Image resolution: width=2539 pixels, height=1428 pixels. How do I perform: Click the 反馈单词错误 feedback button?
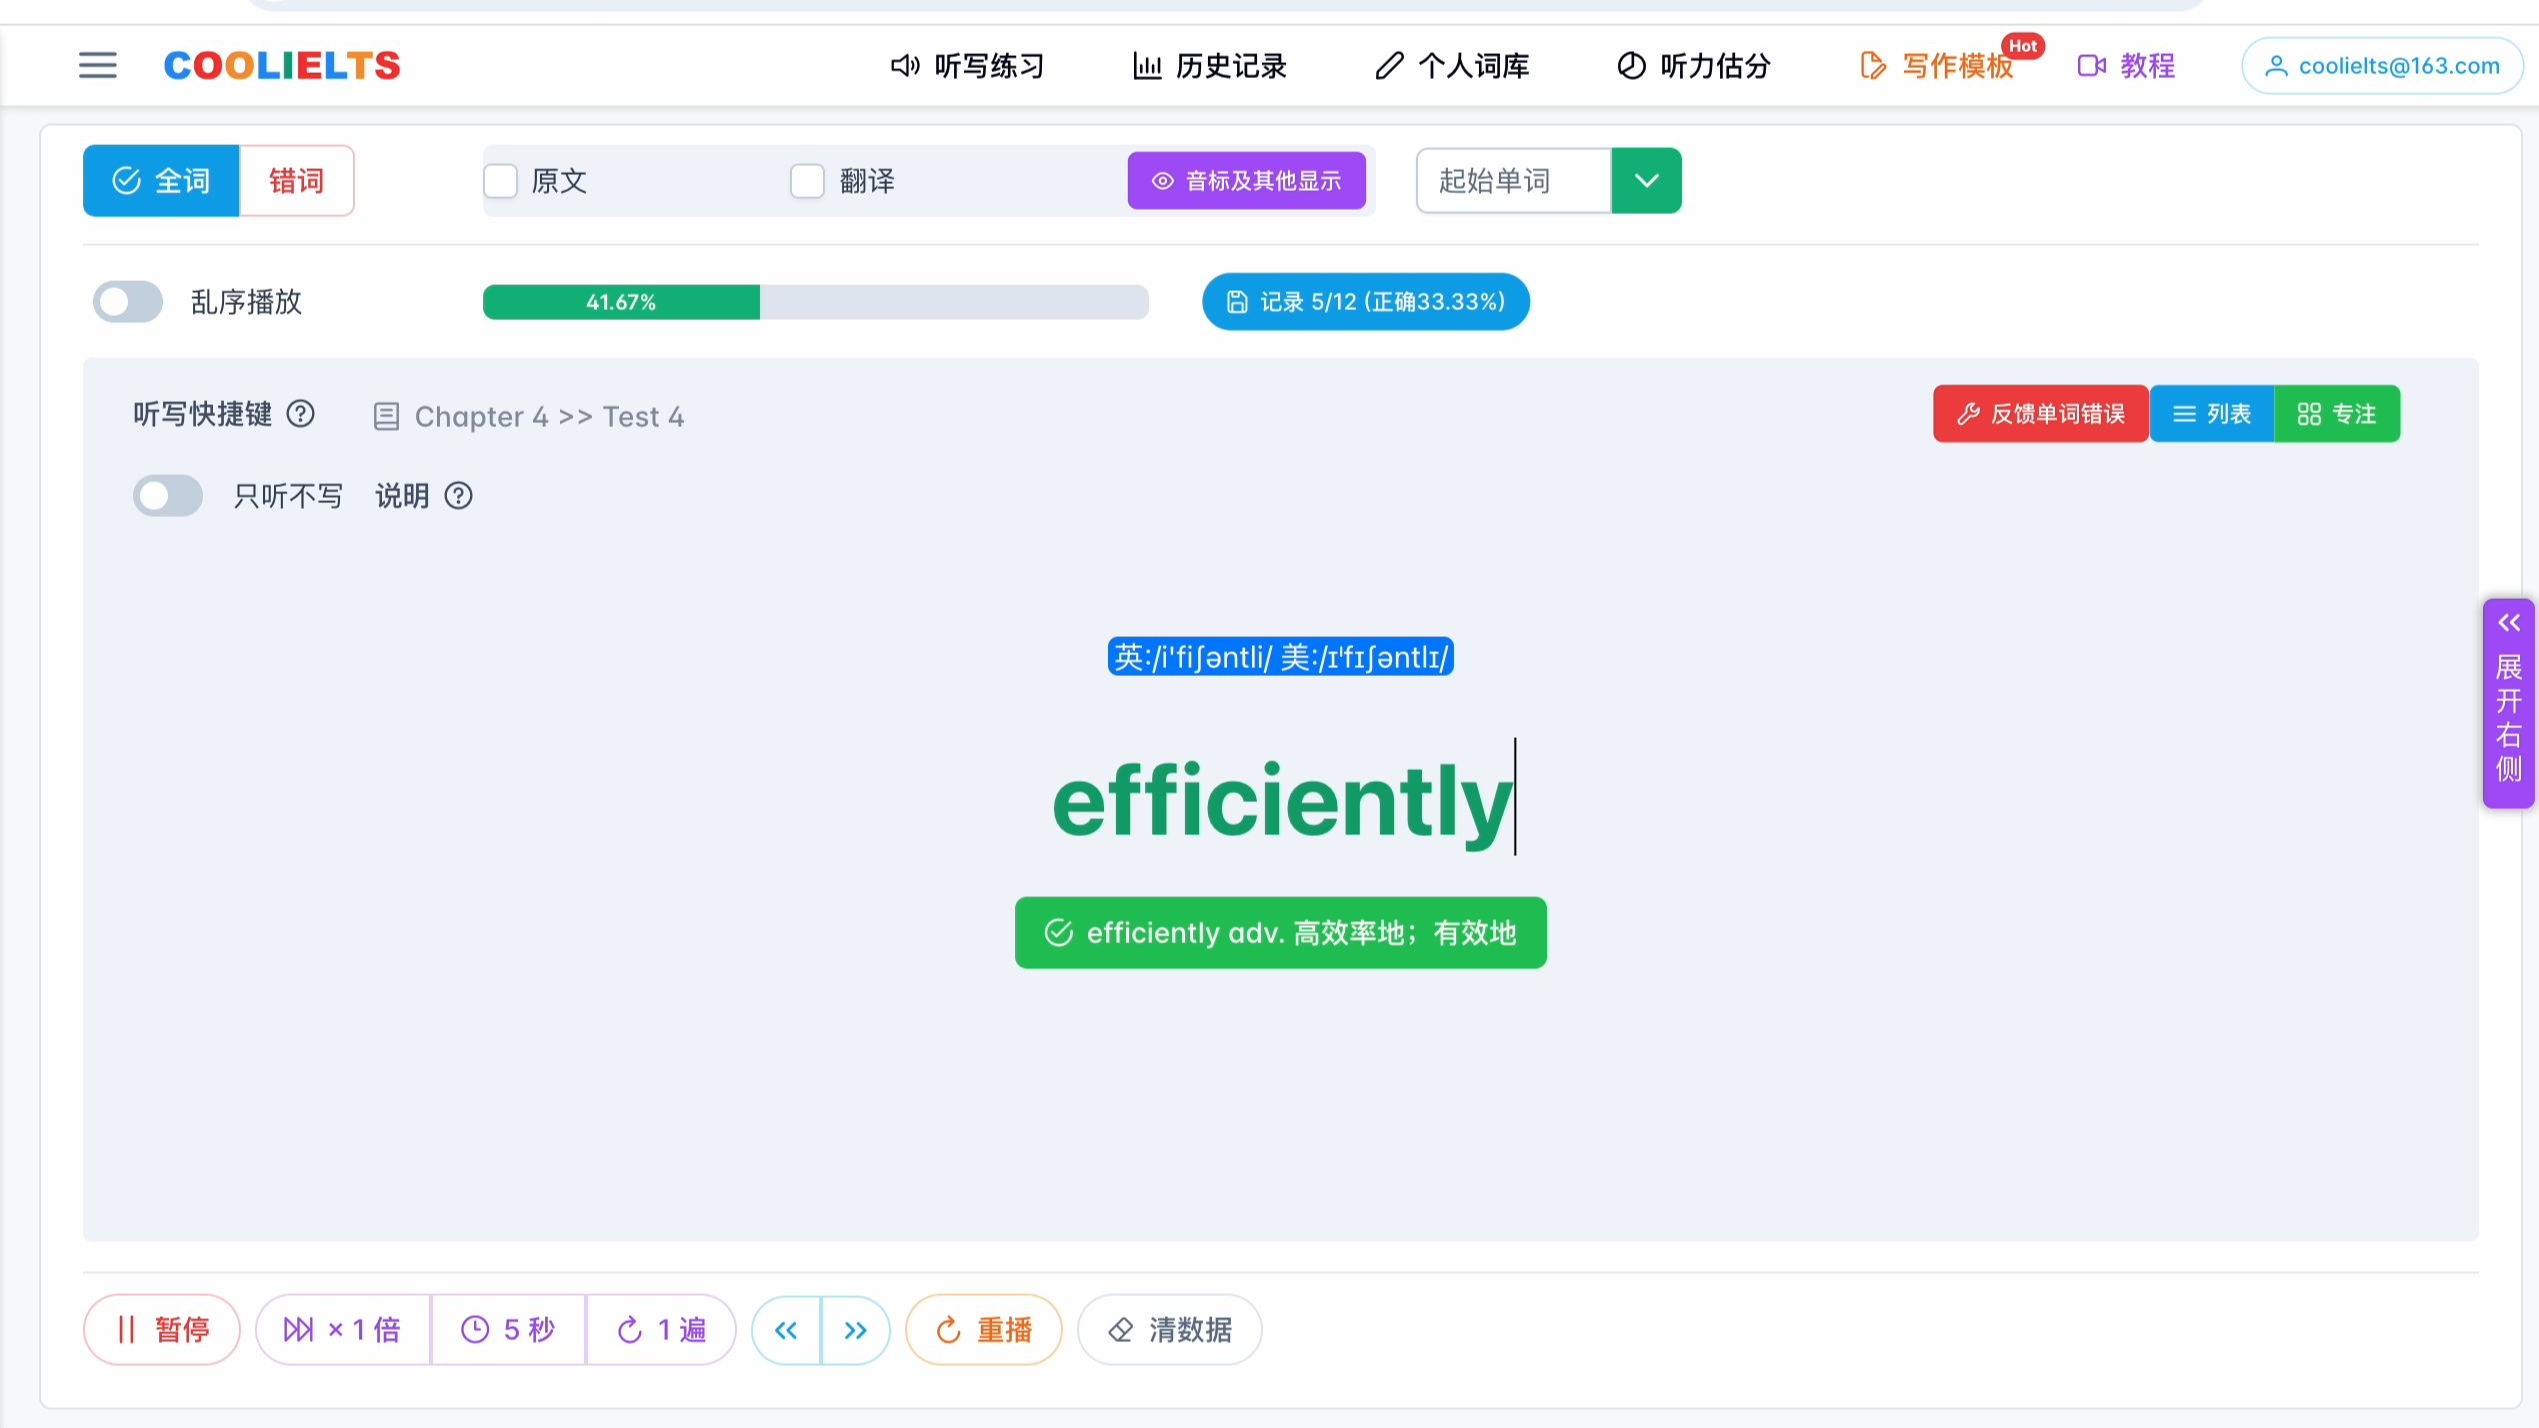(2040, 413)
